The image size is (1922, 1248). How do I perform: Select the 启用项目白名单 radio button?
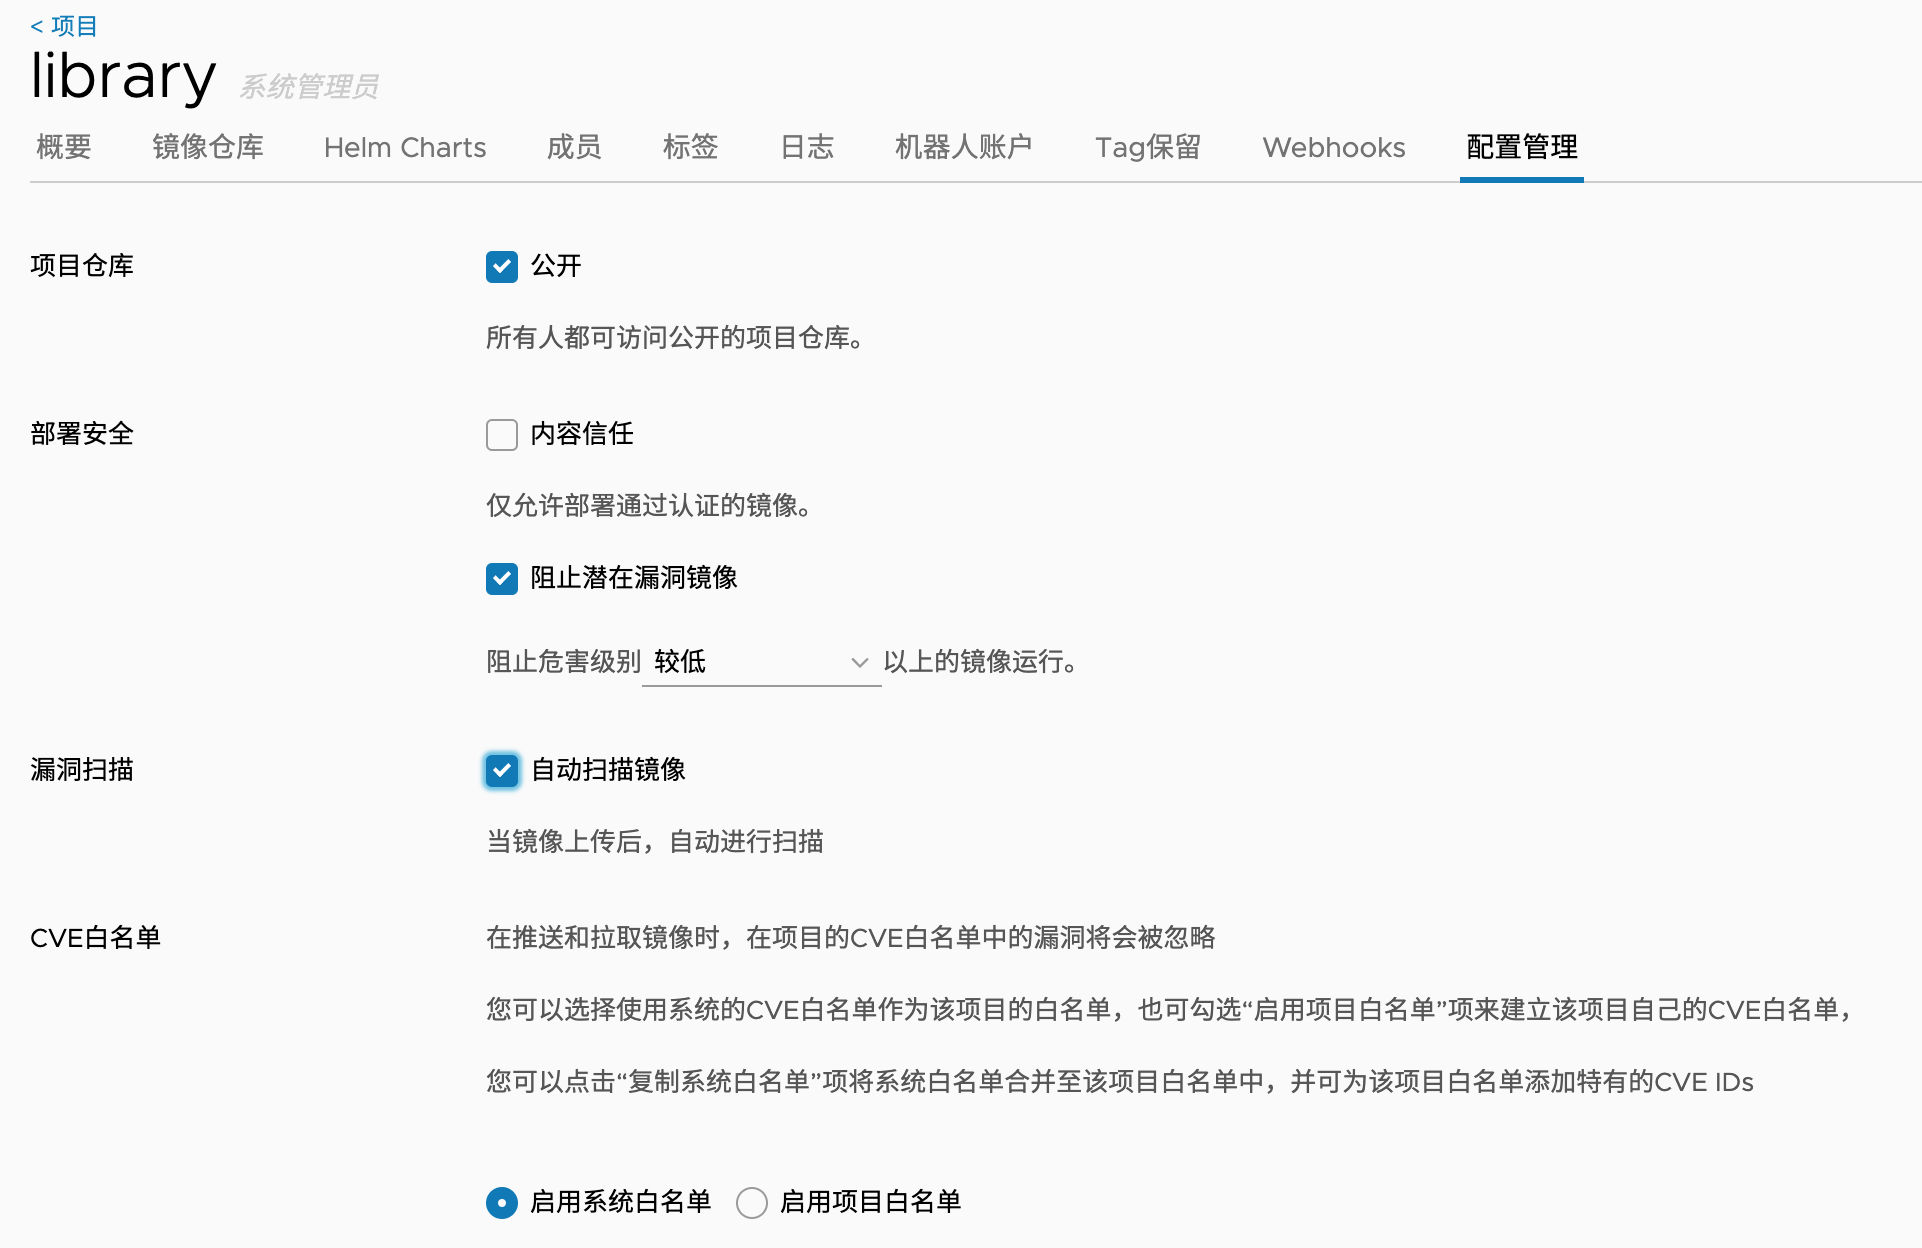(752, 1203)
